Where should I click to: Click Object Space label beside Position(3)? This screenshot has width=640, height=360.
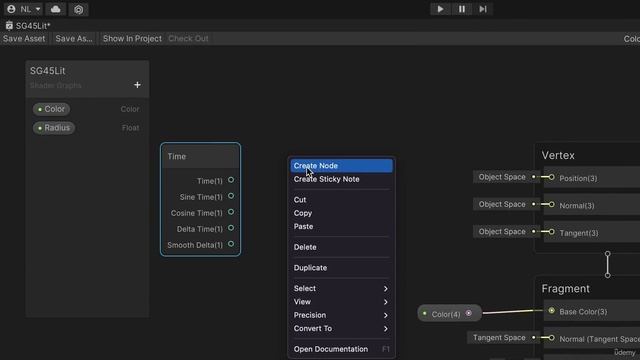[502, 177]
